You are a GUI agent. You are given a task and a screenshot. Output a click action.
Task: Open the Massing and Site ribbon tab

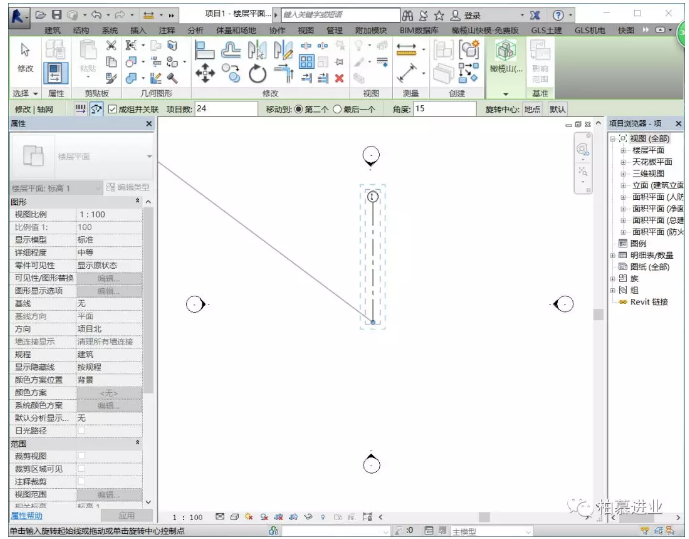coord(236,30)
